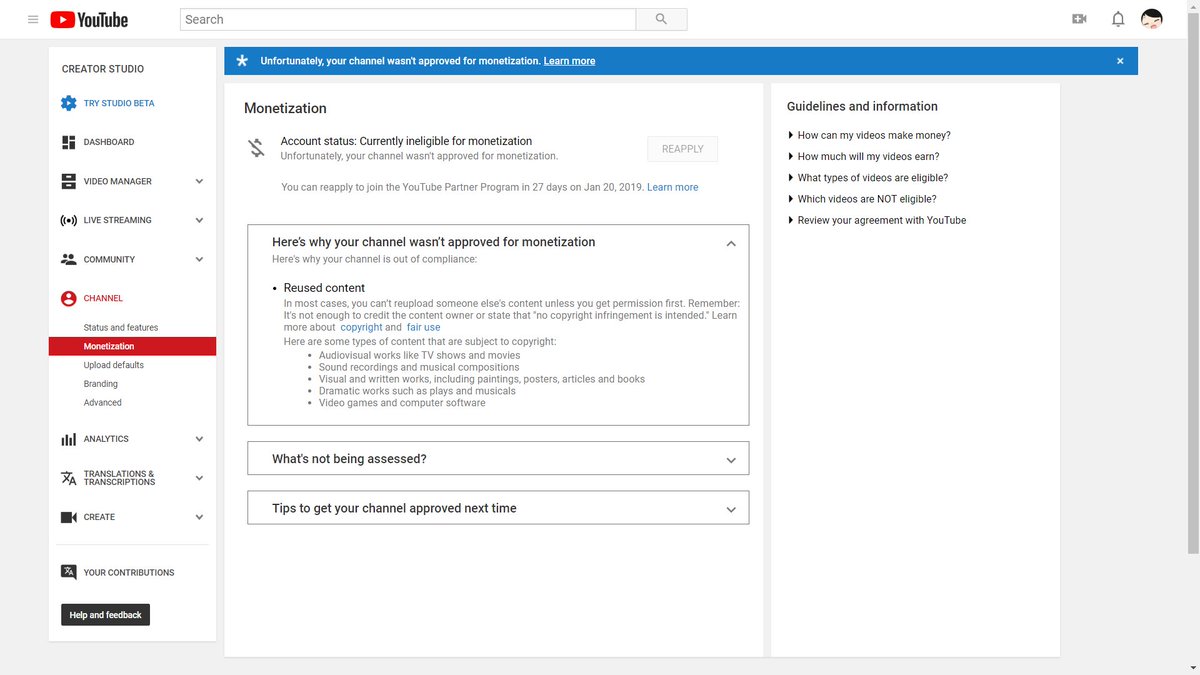Viewport: 1200px width, 675px height.
Task: Click the Reused content bullet text
Action: (324, 288)
